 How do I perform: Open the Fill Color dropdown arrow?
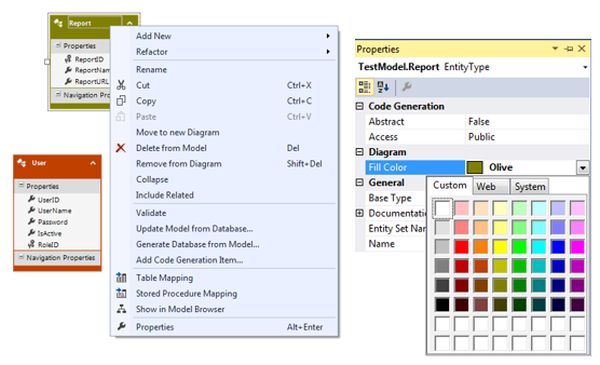(583, 168)
